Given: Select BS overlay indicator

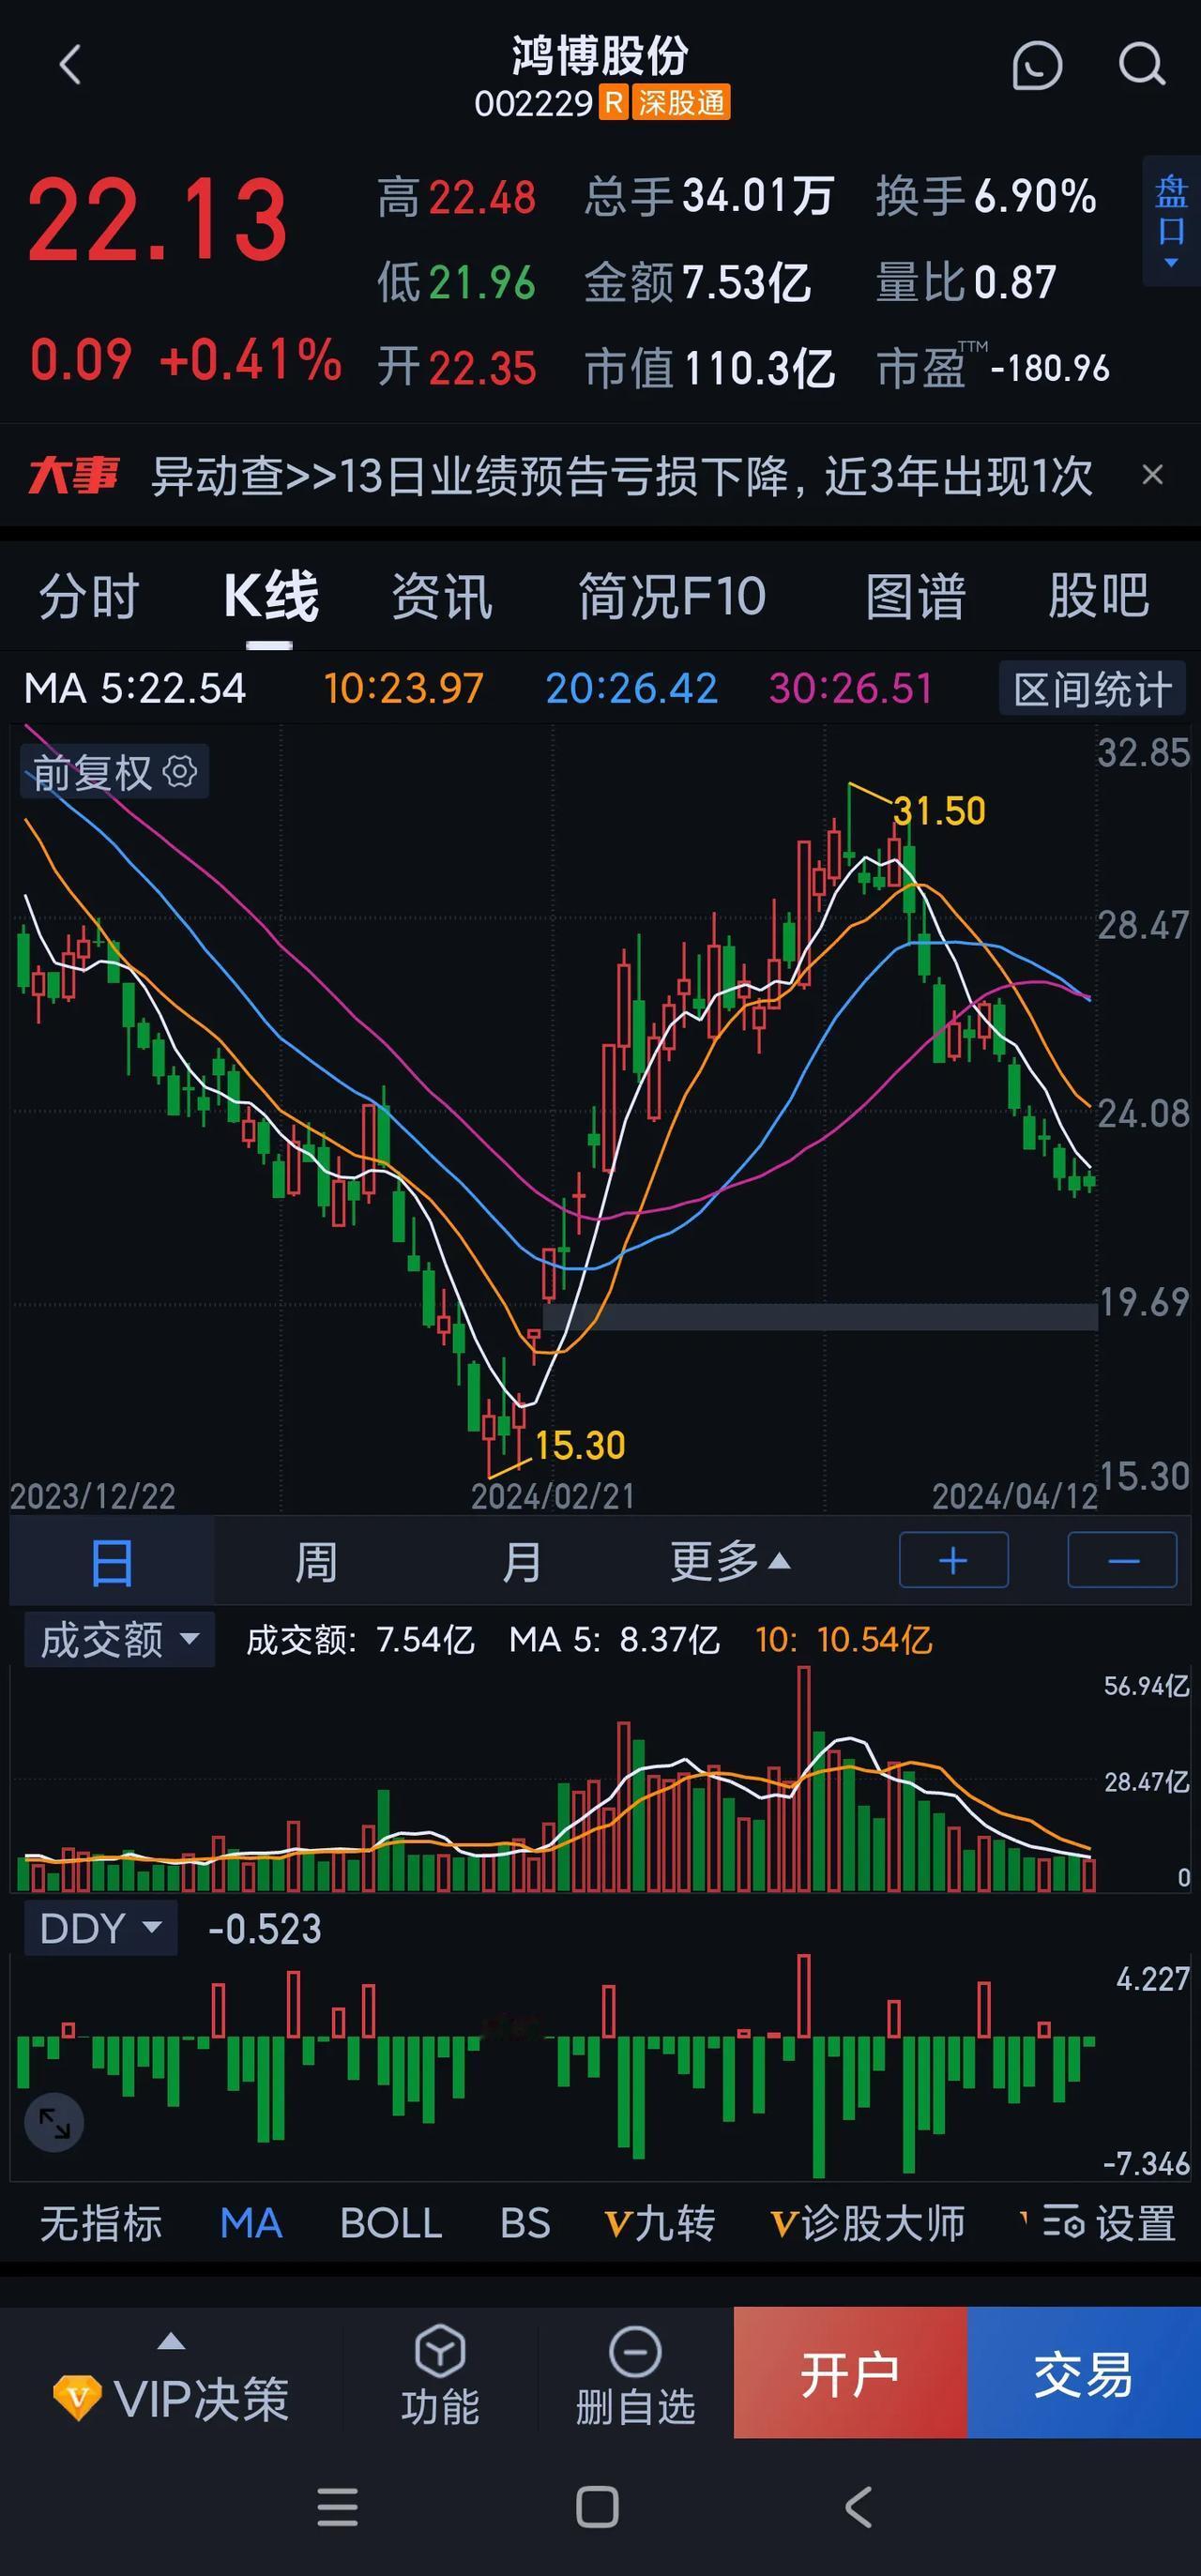Looking at the screenshot, I should coord(525,2224).
